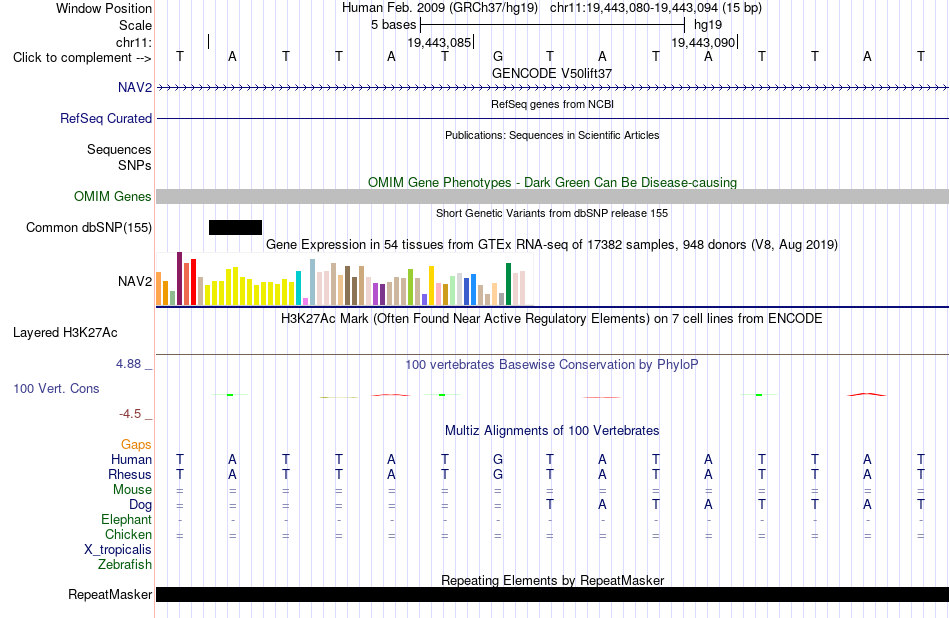The image size is (950, 618).
Task: Click 'Repeating Elements by RepeatMasker' title
Action: pos(553,580)
